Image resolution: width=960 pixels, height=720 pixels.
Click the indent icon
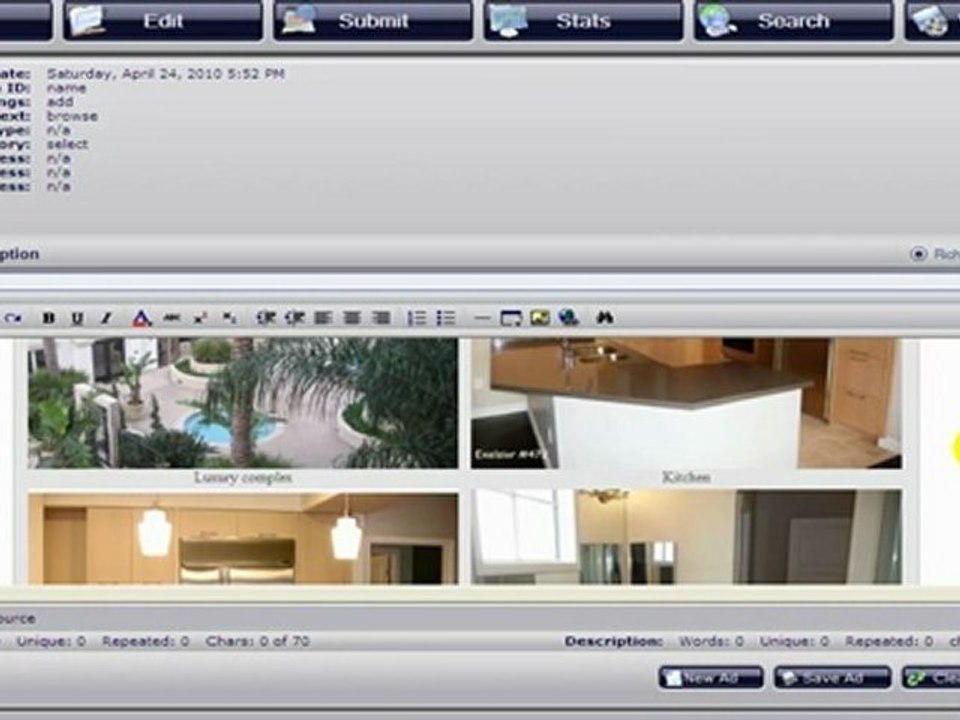coord(295,318)
